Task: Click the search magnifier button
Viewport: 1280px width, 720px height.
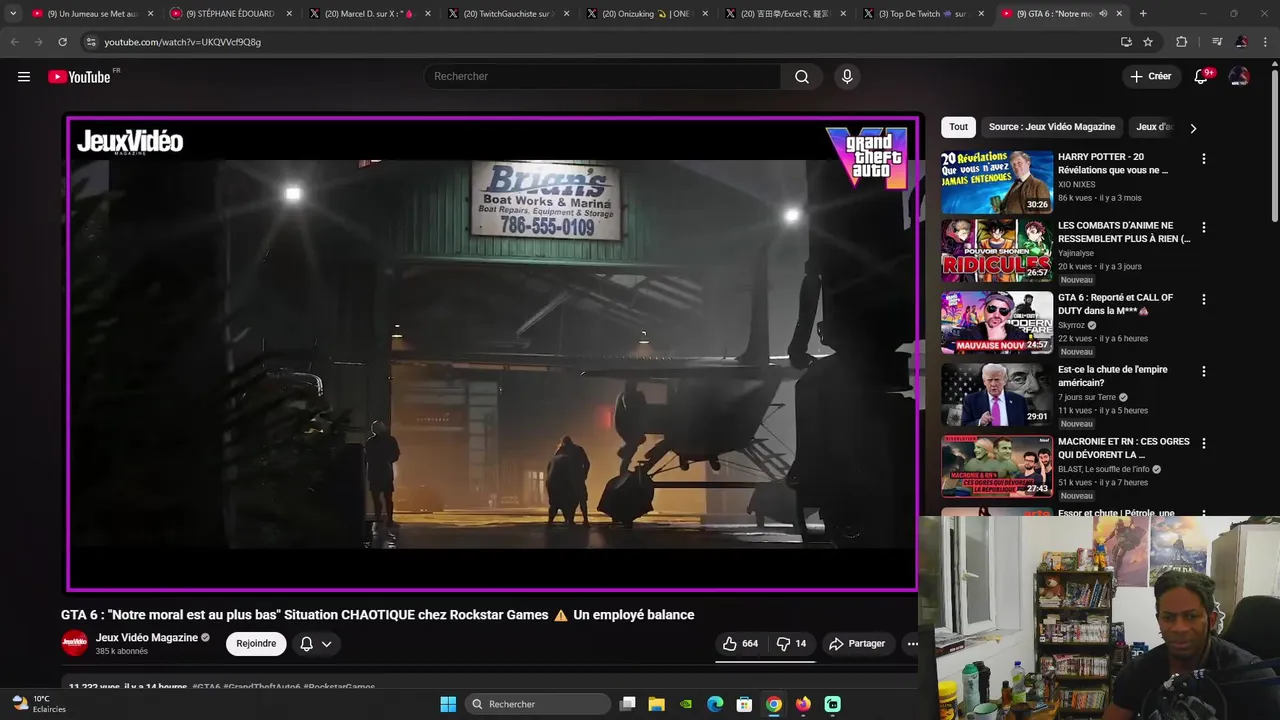Action: point(802,77)
